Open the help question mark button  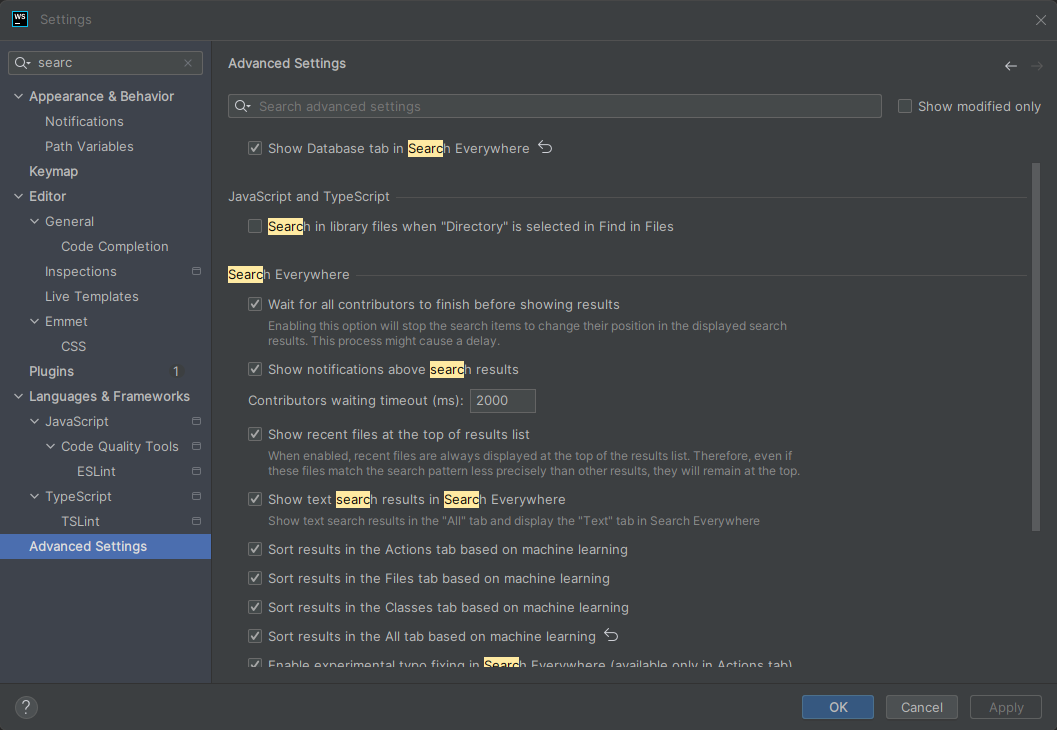[26, 707]
